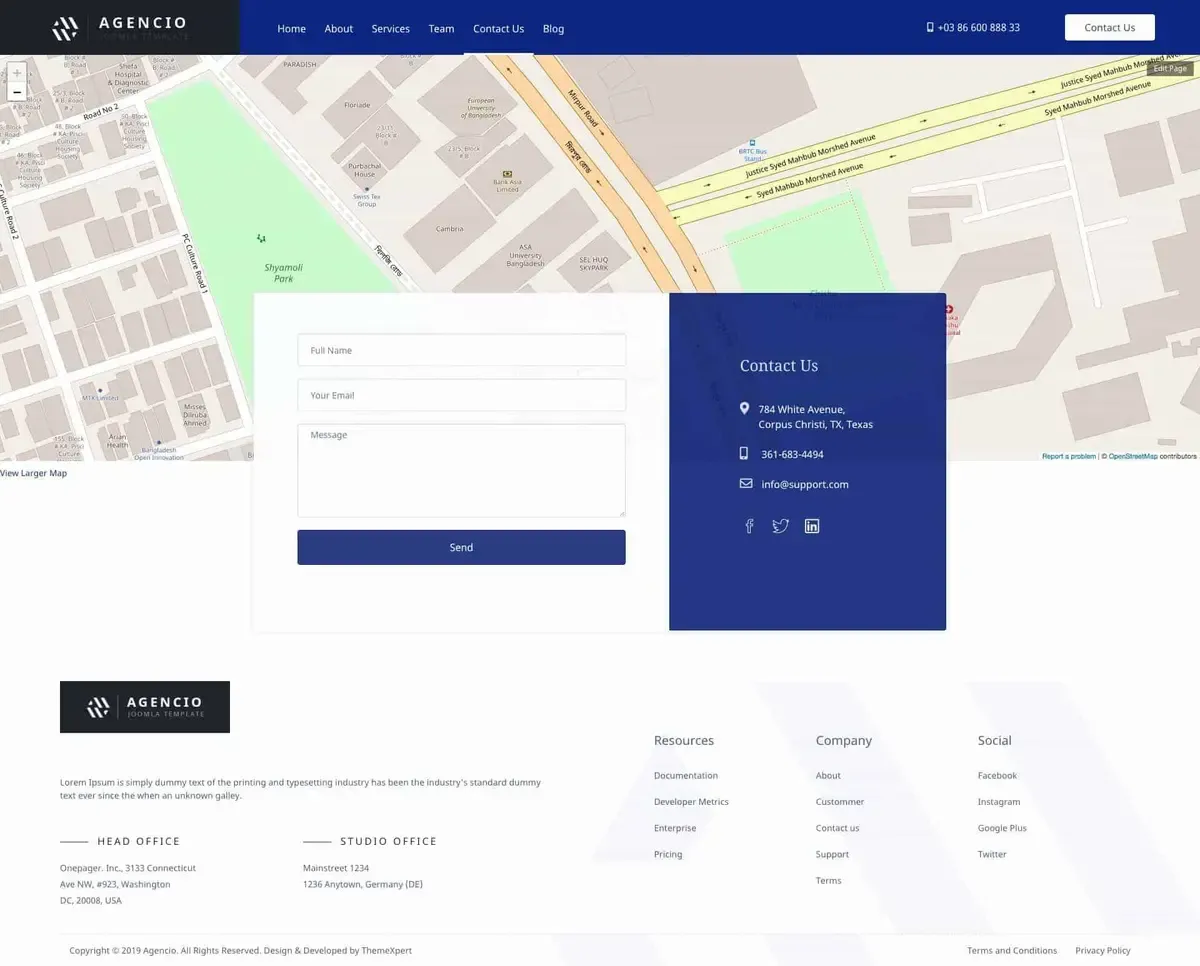Open the Privacy Policy footer link
Image resolution: width=1200 pixels, height=966 pixels.
[x=1103, y=951]
